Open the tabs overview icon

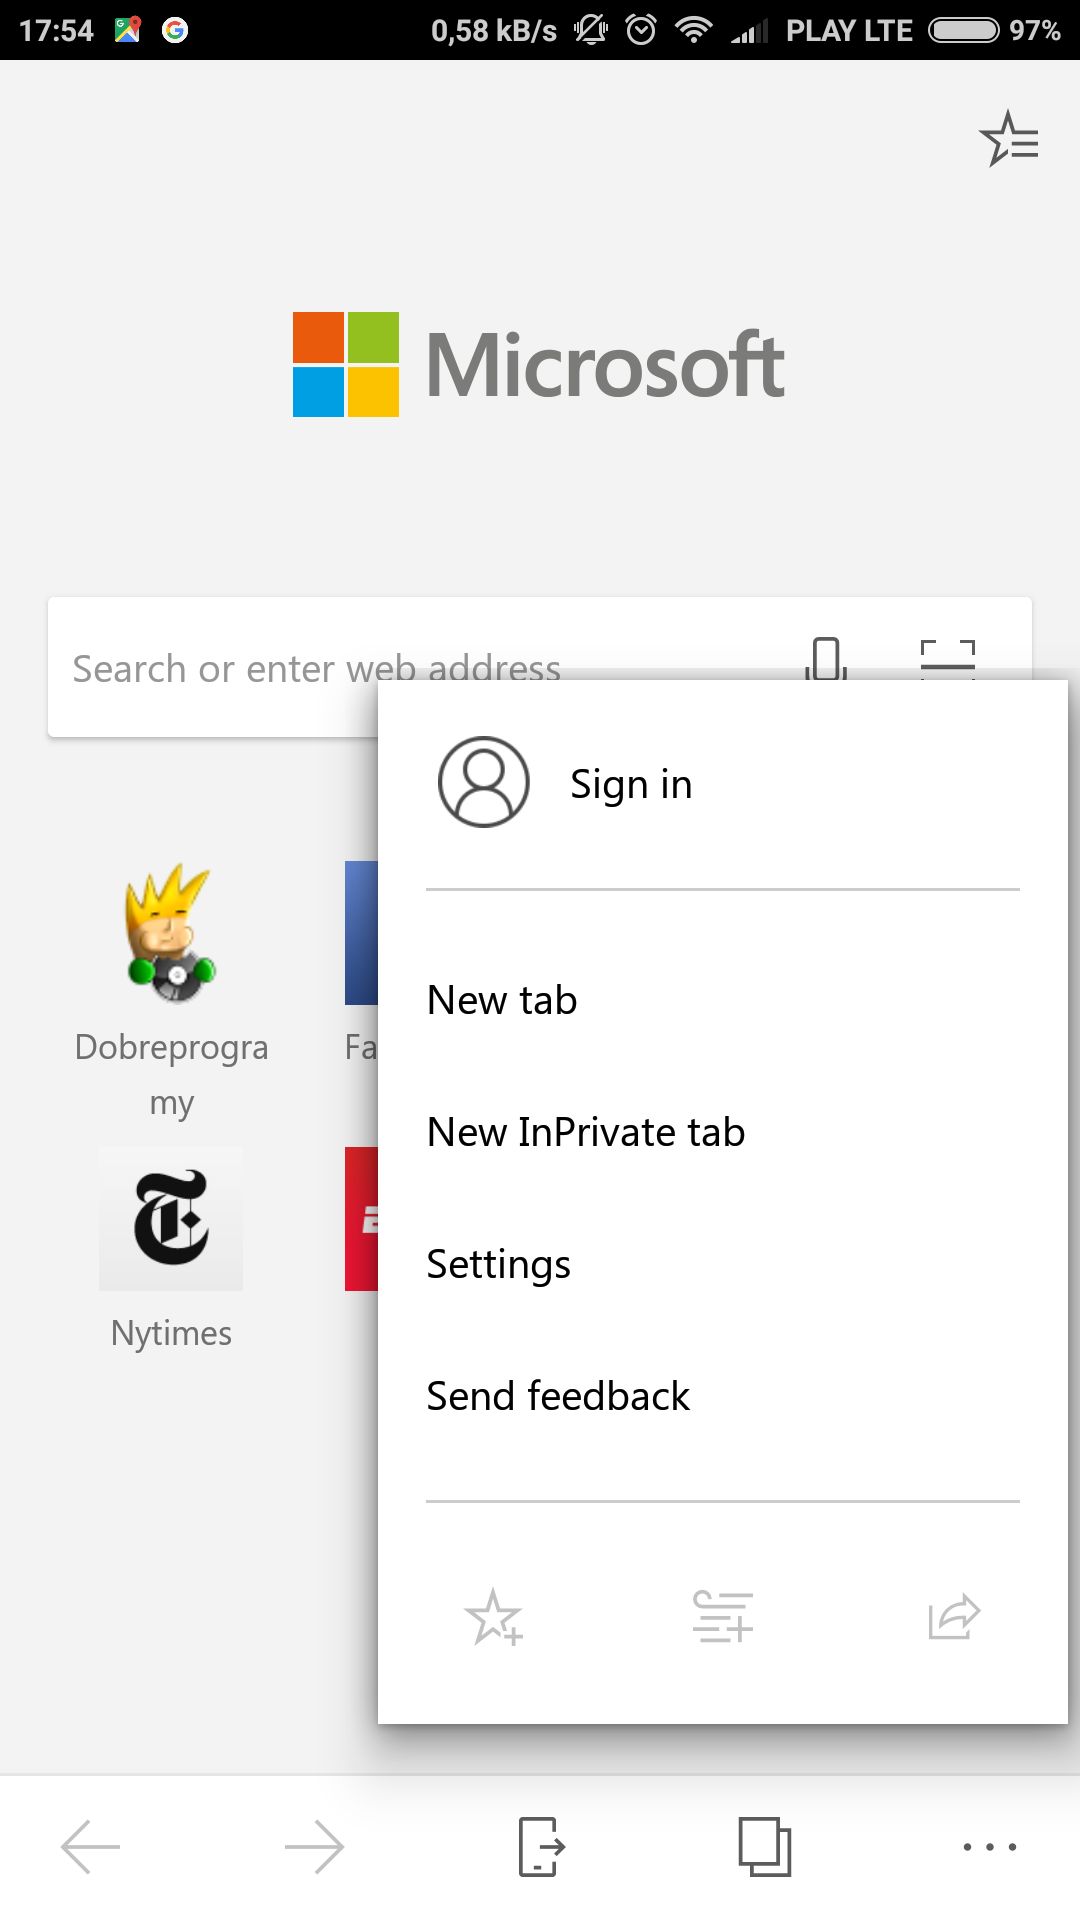(x=765, y=1846)
